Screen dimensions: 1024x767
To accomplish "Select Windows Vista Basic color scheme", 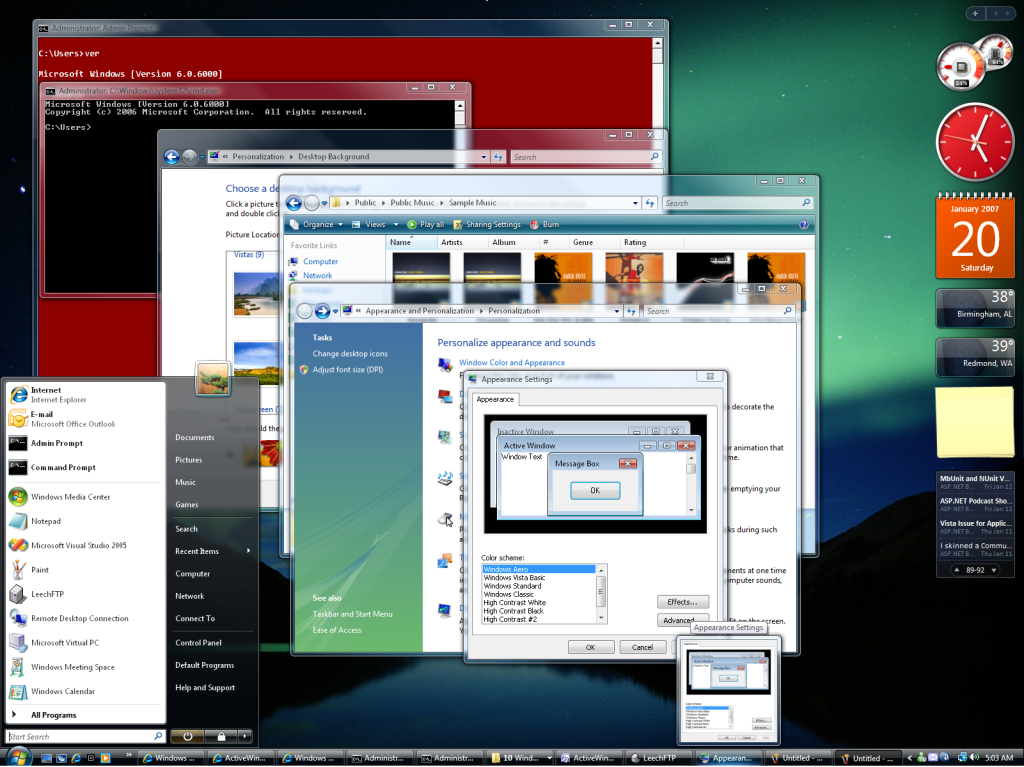I will point(514,578).
